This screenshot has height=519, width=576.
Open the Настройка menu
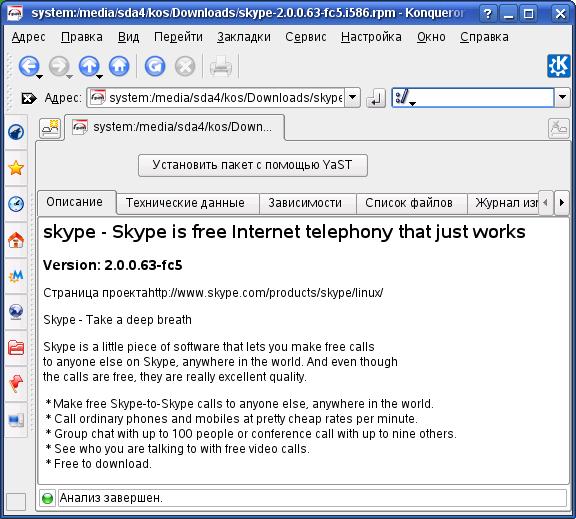(x=371, y=37)
